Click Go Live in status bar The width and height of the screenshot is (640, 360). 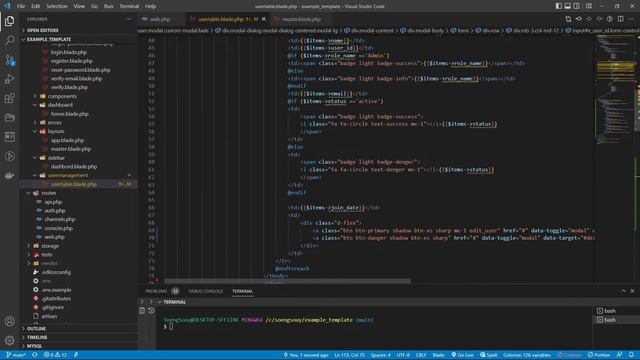[x=462, y=355]
